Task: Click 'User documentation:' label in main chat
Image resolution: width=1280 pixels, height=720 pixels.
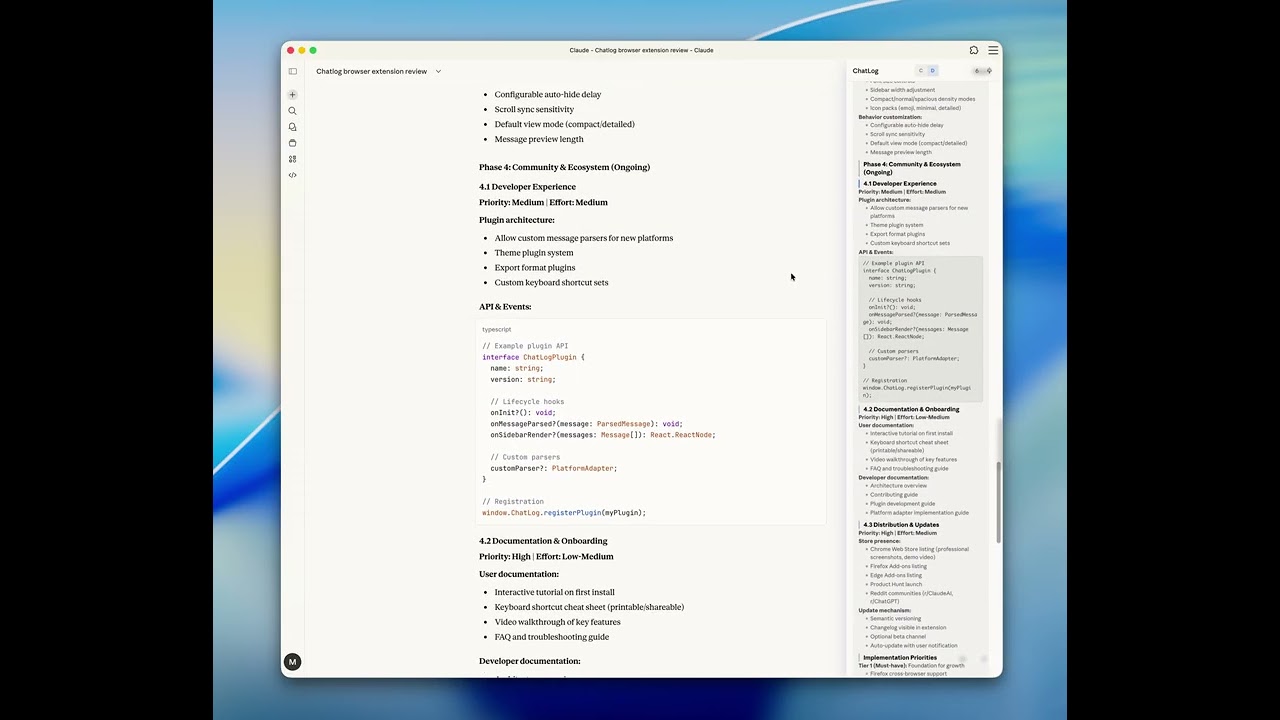Action: tap(519, 574)
